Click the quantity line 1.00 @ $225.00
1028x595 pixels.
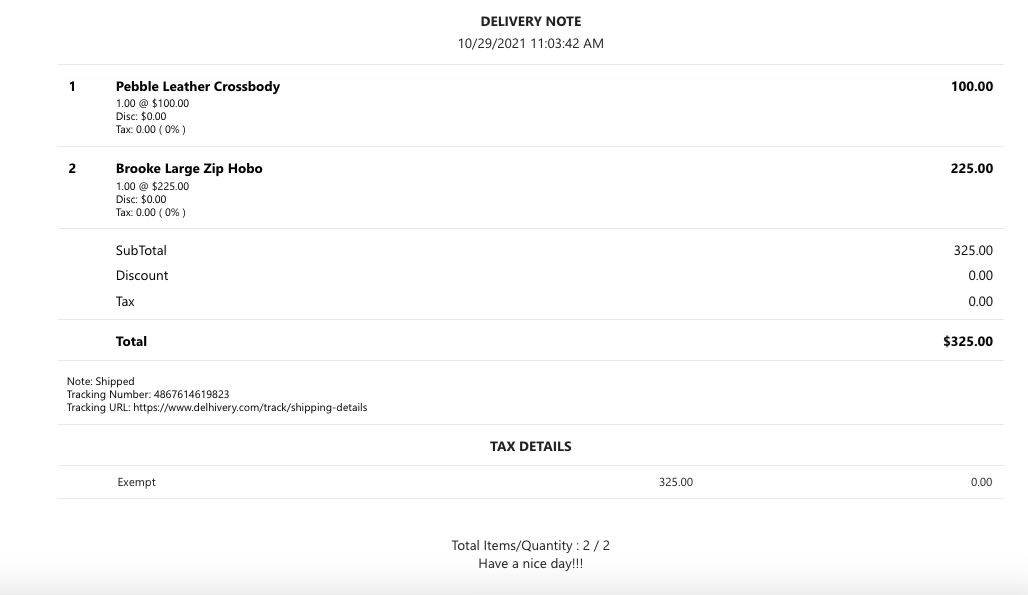152,186
